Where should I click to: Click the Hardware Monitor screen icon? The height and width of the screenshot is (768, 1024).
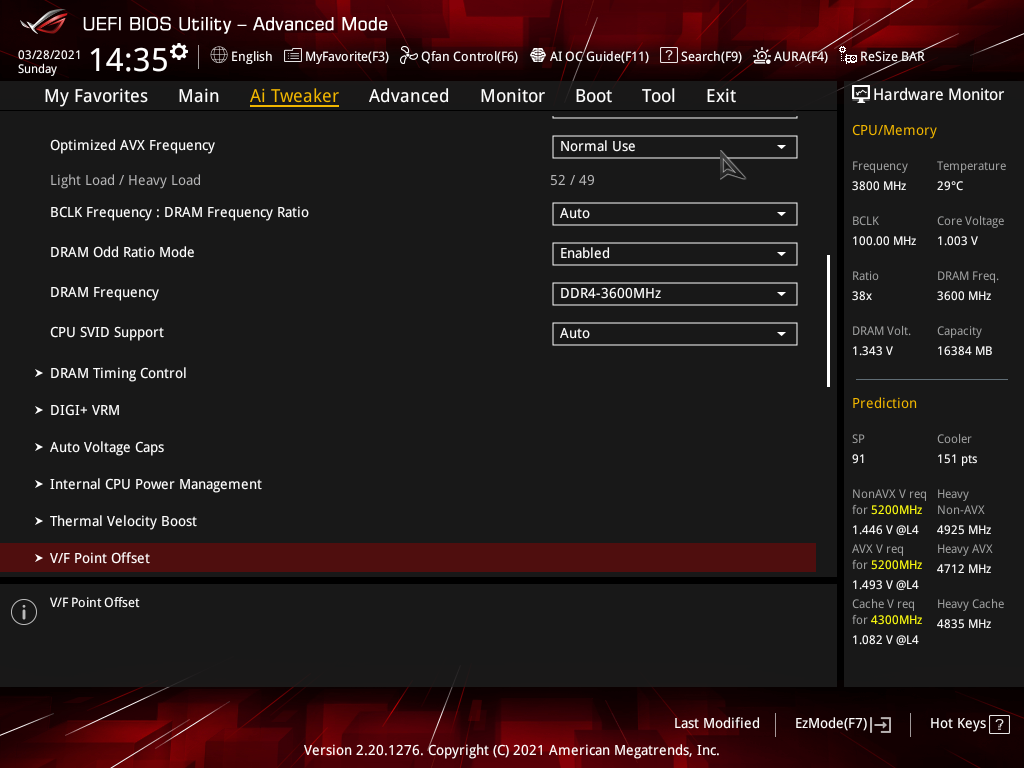point(861,95)
